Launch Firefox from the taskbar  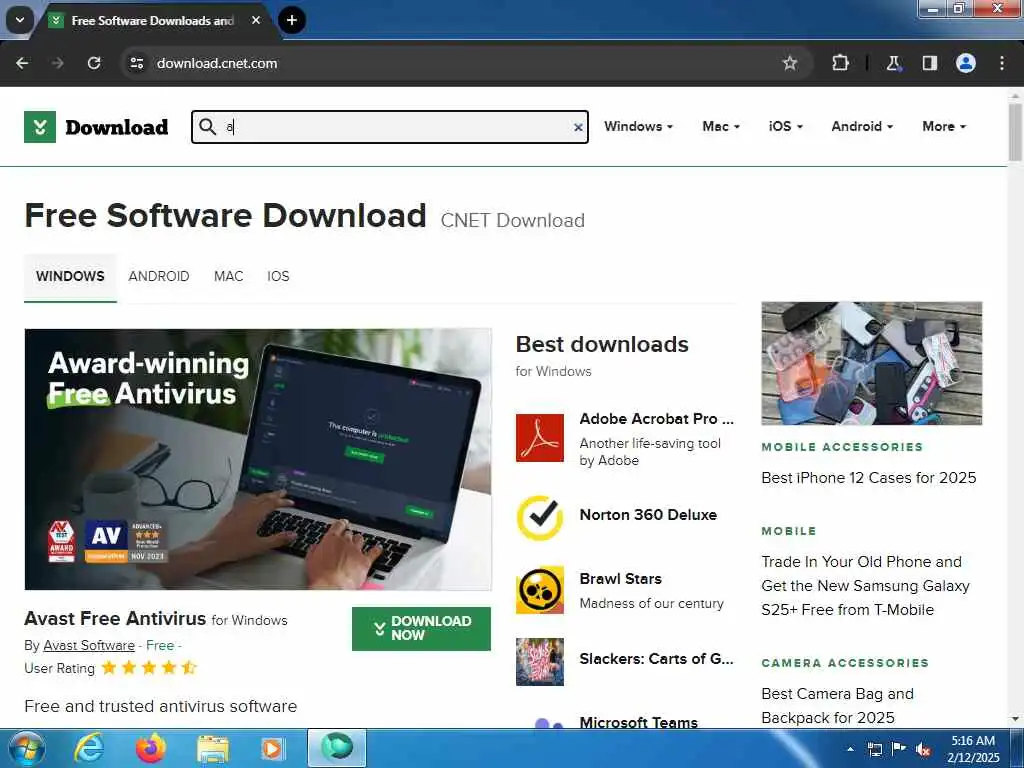pyautogui.click(x=151, y=749)
